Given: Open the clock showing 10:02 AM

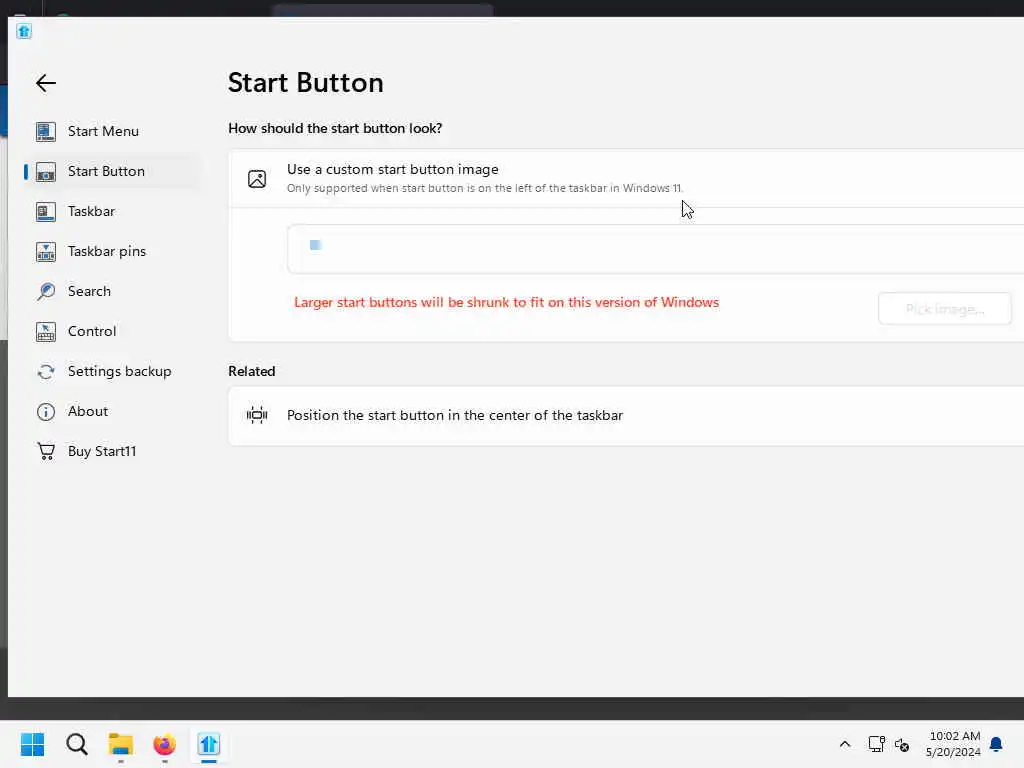Looking at the screenshot, I should coord(953,744).
